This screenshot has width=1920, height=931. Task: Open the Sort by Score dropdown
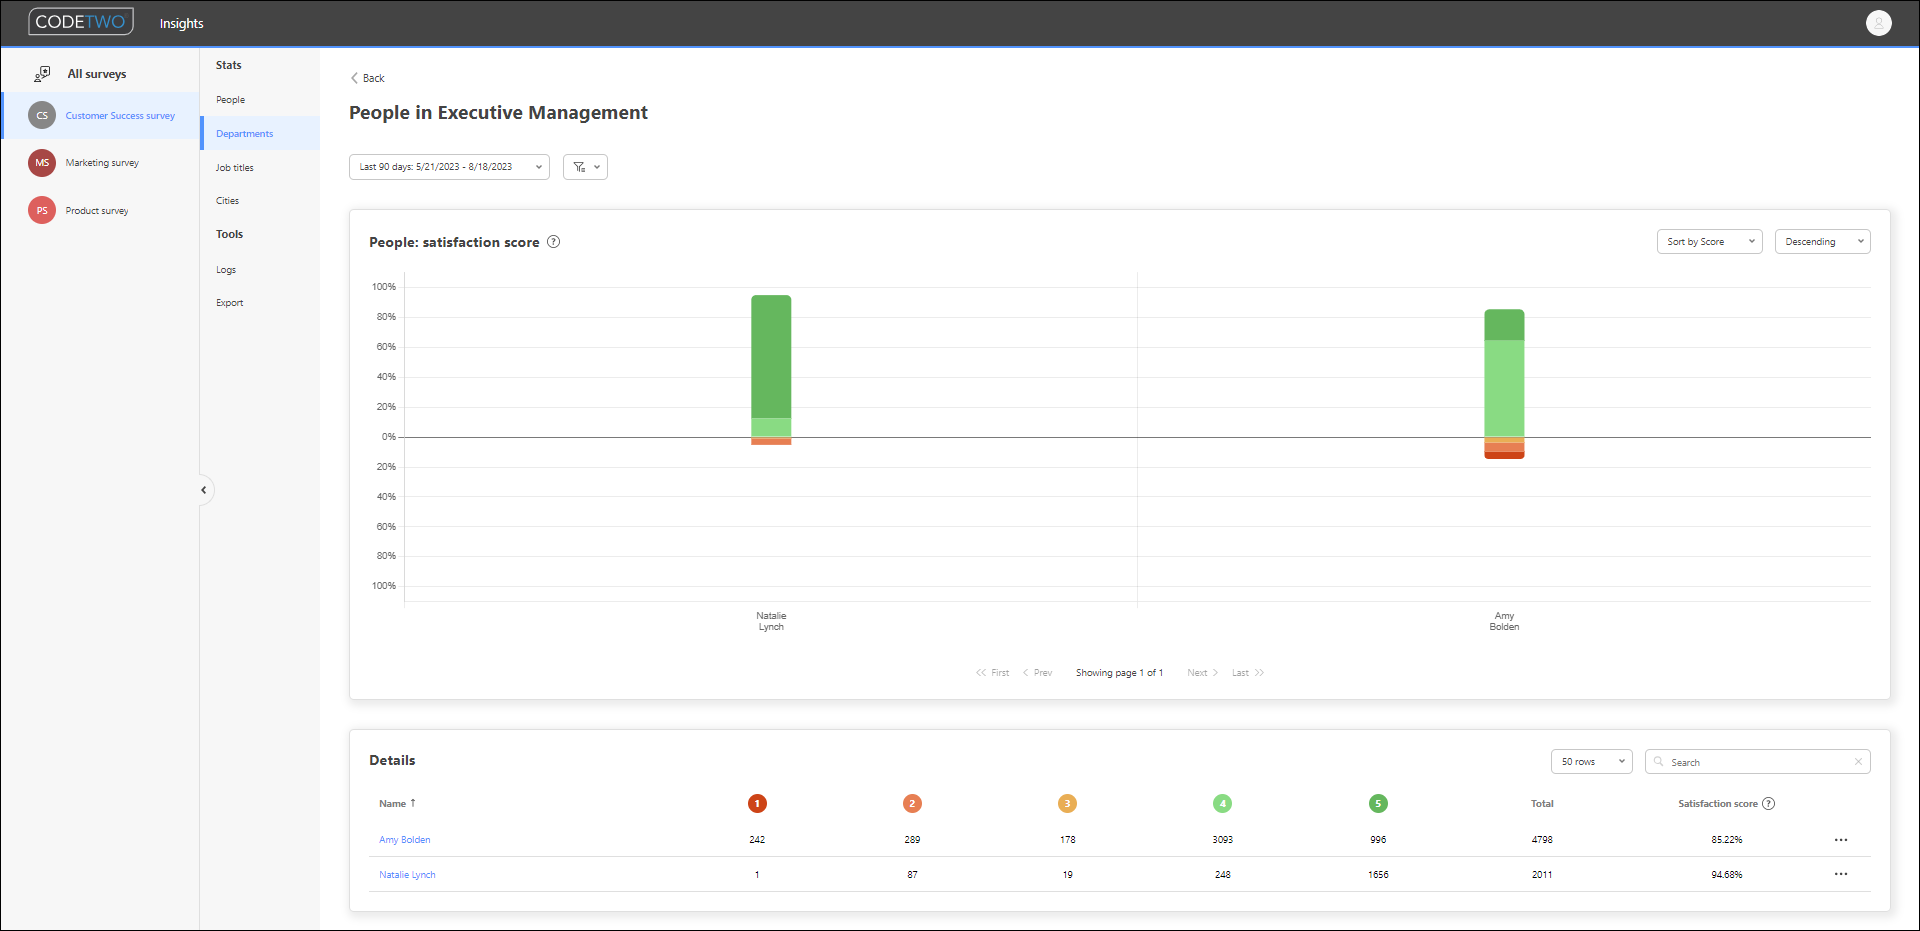point(1709,242)
